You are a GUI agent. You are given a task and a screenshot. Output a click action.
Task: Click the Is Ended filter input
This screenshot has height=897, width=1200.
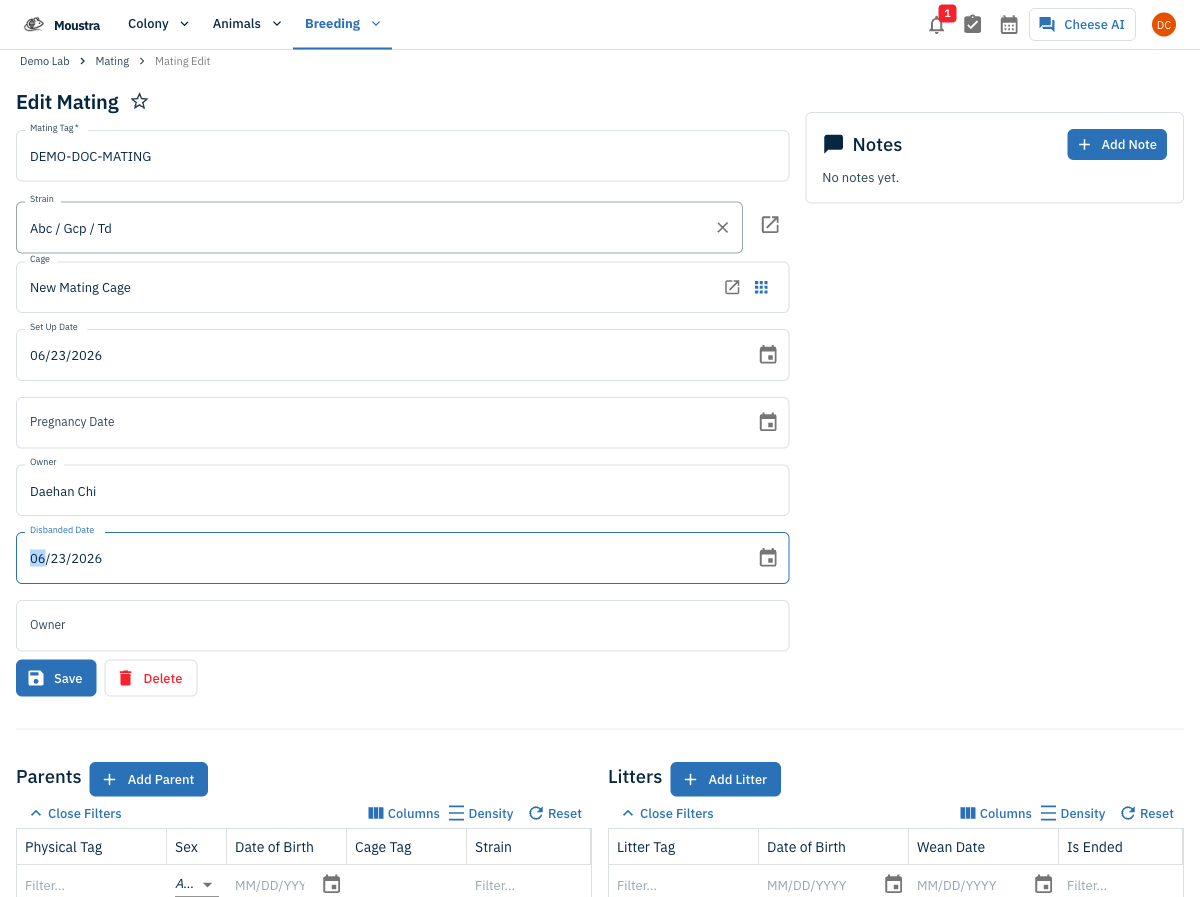pos(1120,885)
